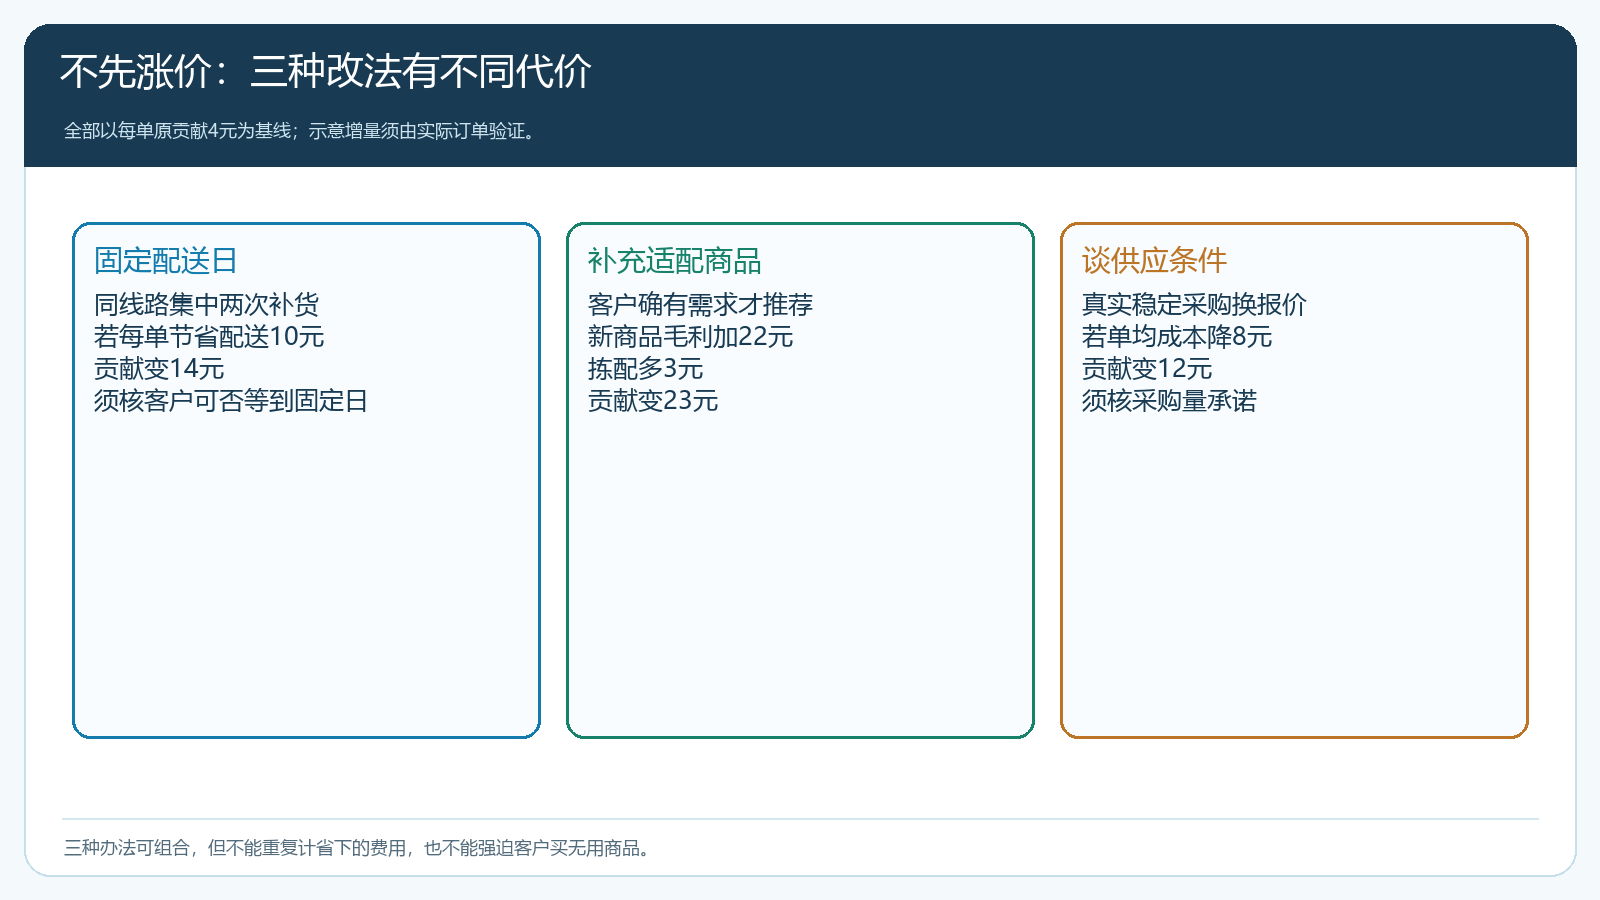Screen dimensions: 1600x900
Task: Select the text 若每单节省配送10元
Action: (209, 336)
